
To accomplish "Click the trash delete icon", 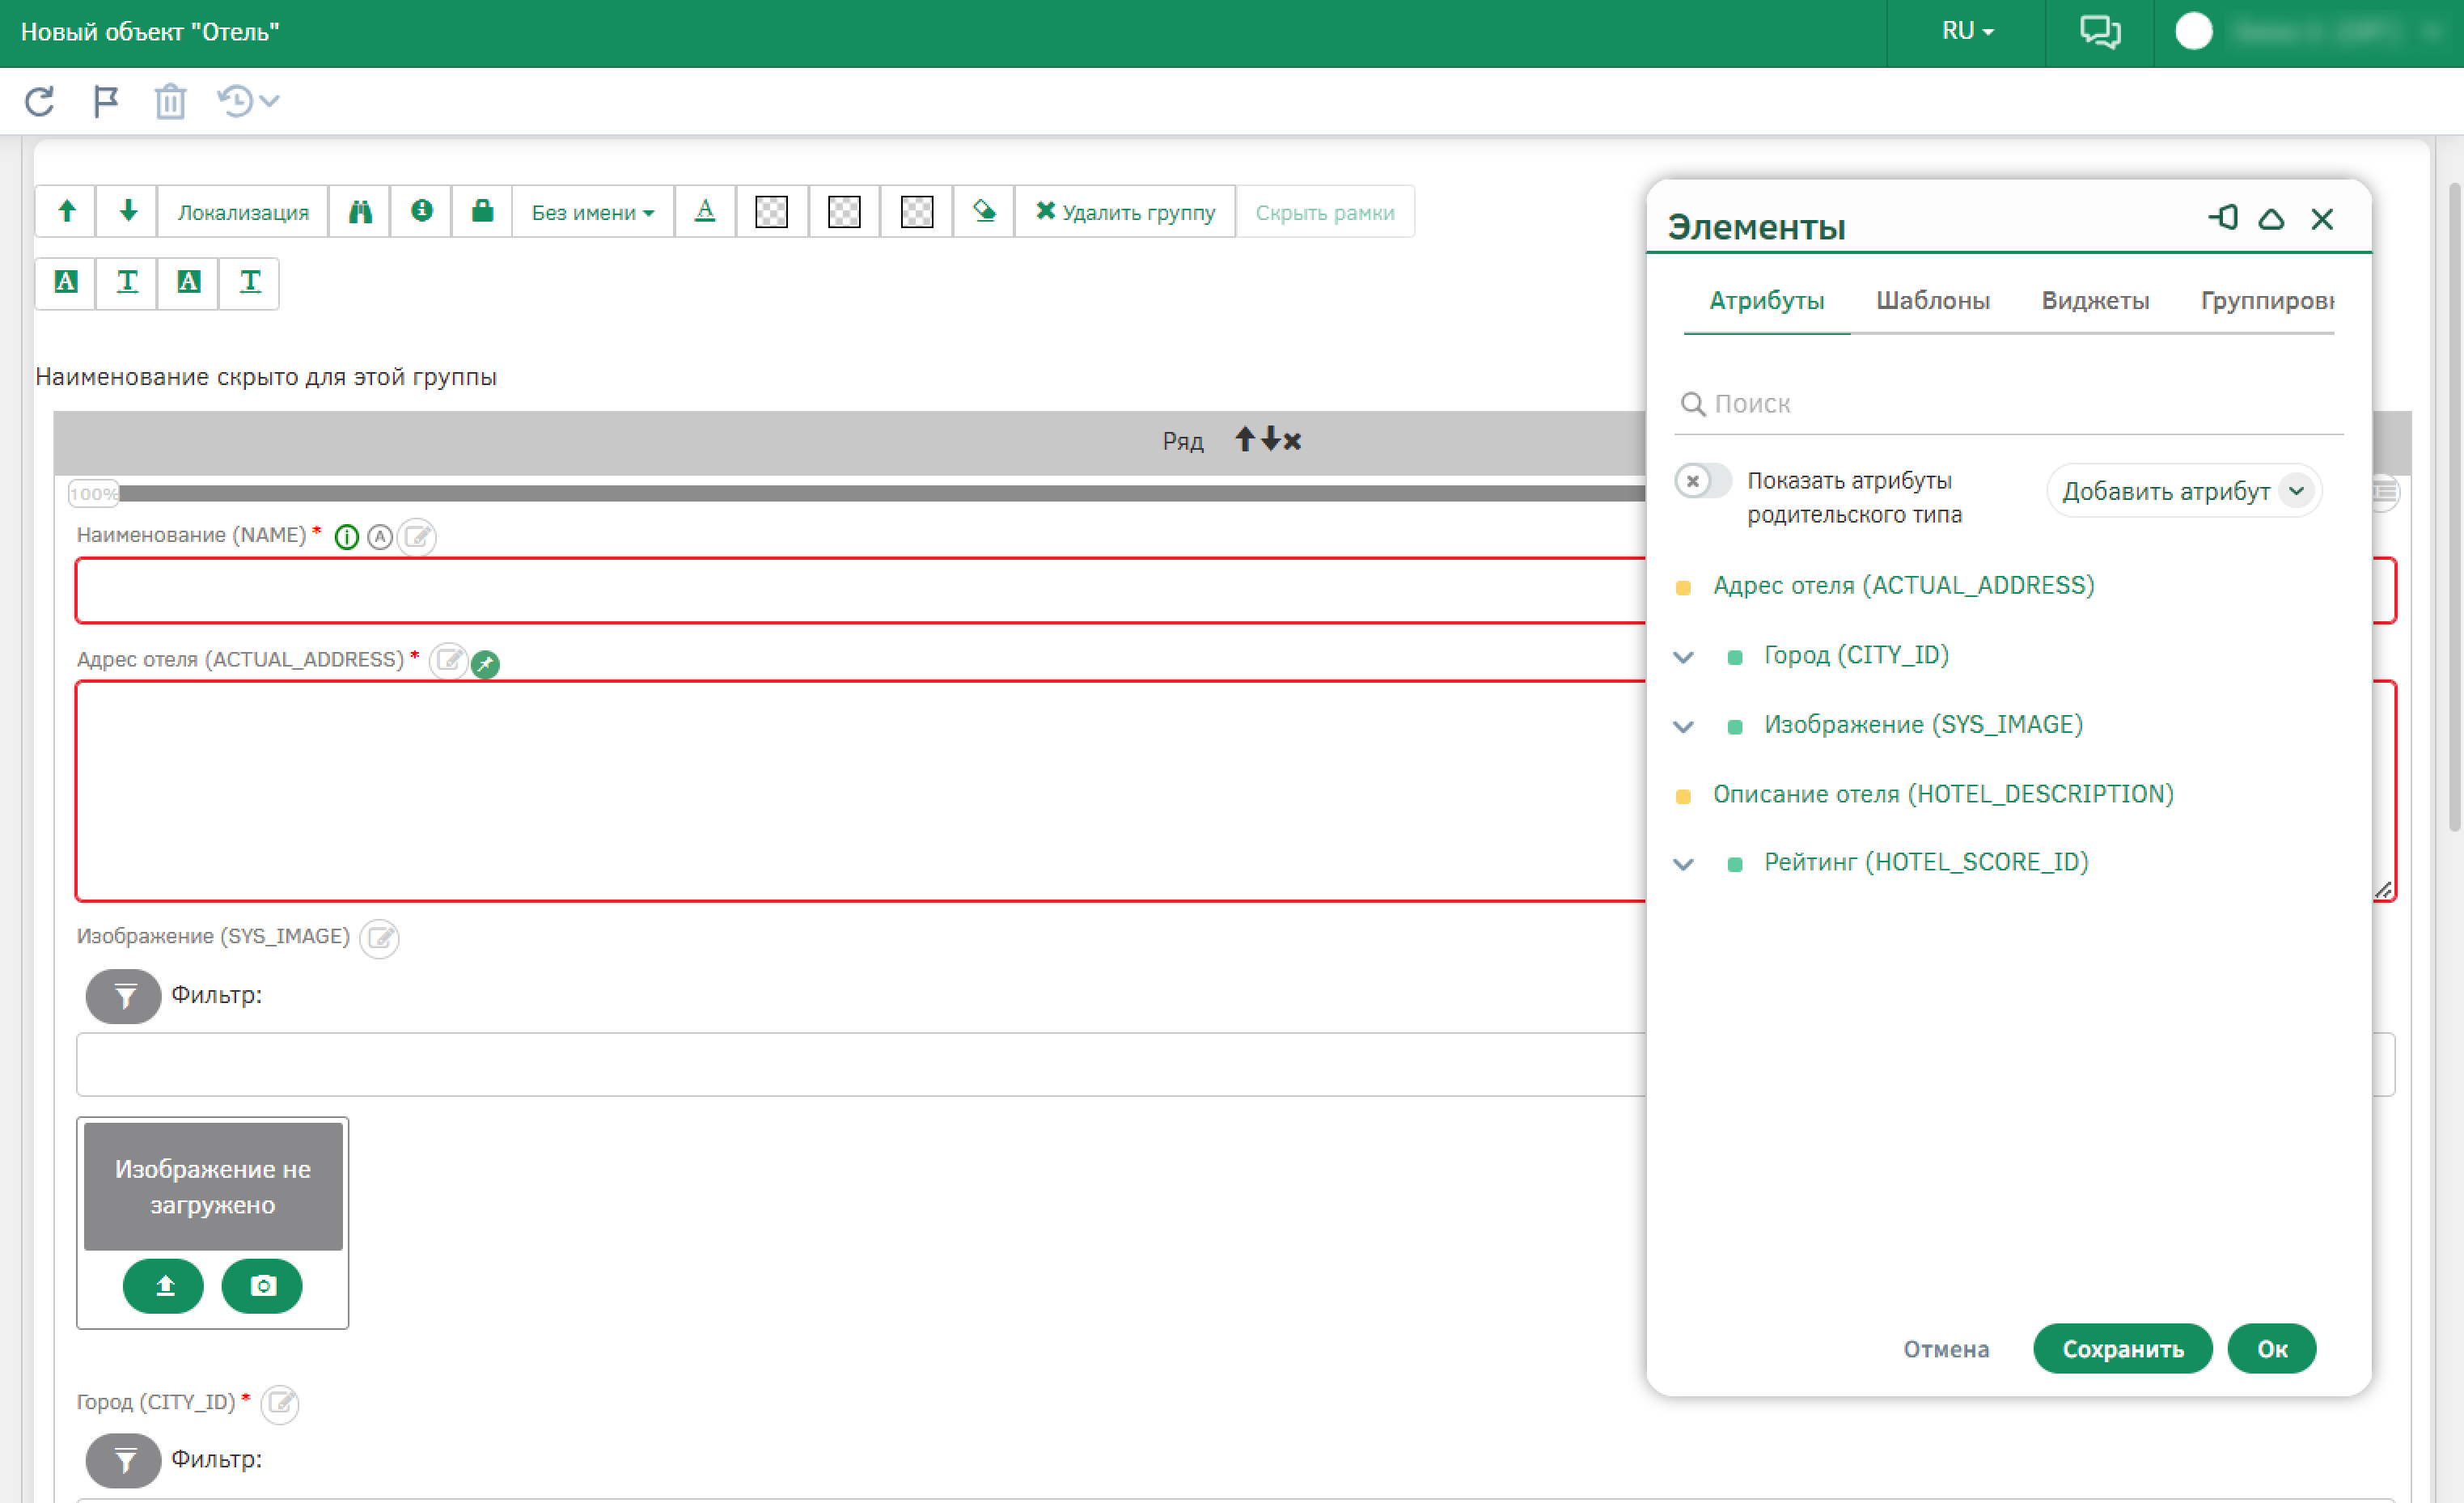I will tap(170, 101).
